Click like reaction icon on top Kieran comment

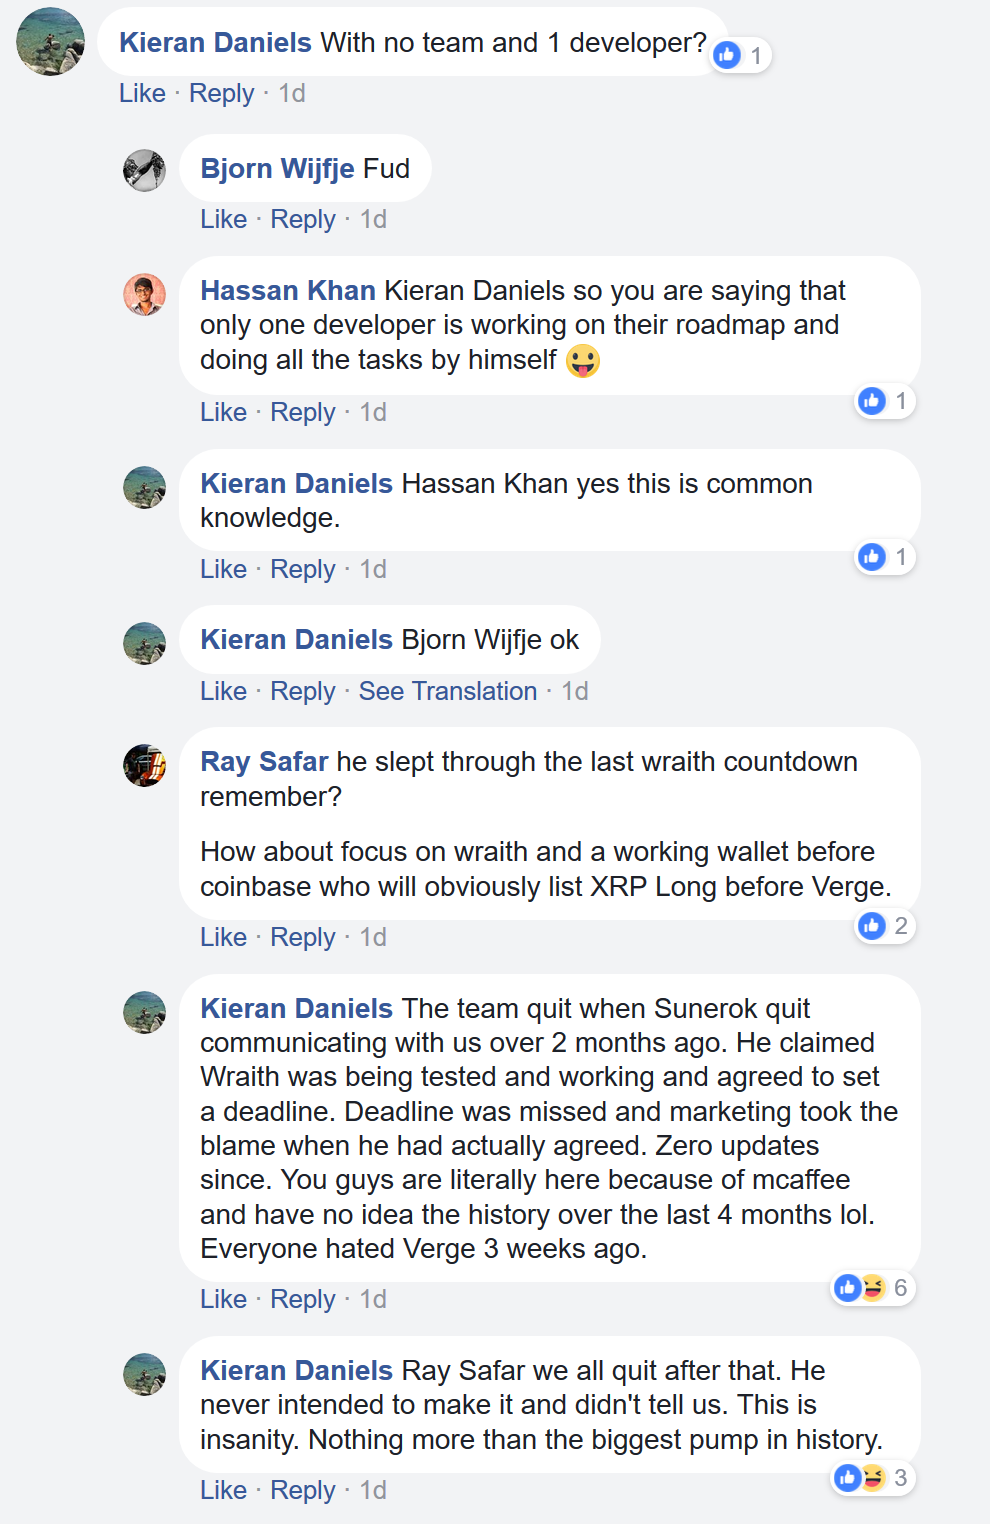point(728,55)
